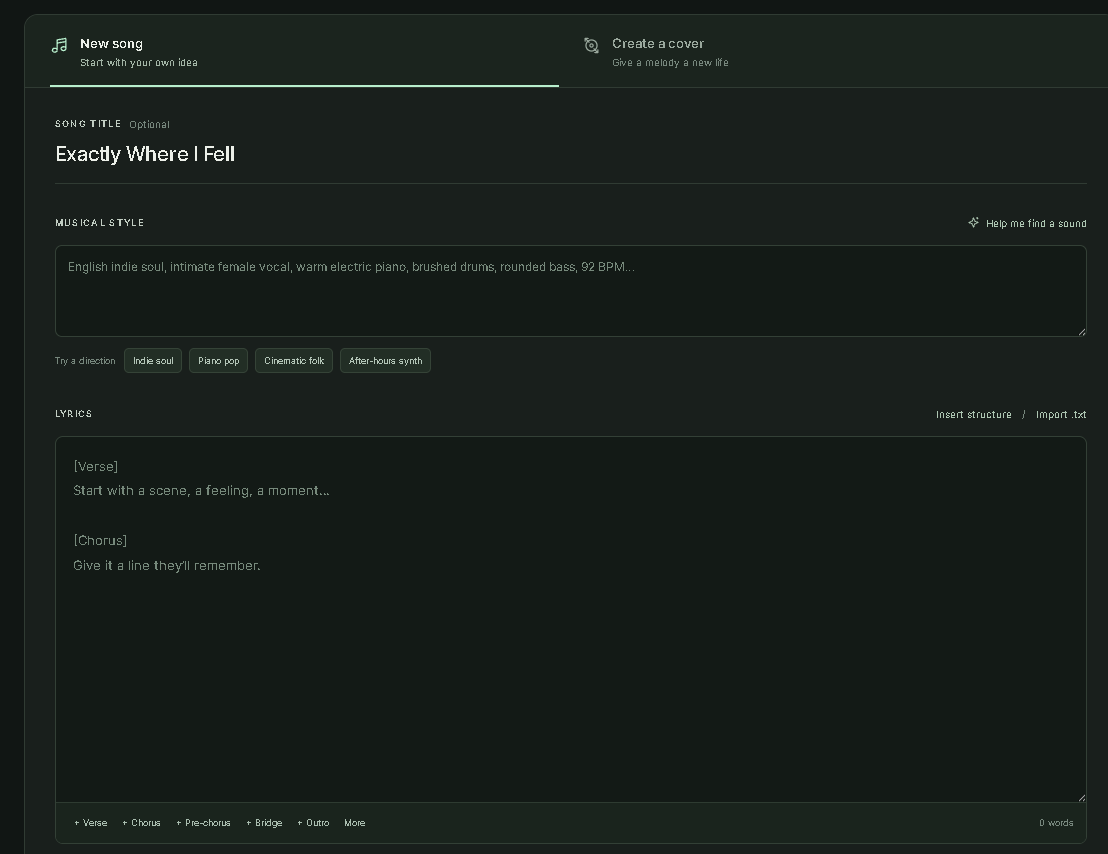
Task: Click the Musical Style box resize handle
Action: (x=1081, y=331)
